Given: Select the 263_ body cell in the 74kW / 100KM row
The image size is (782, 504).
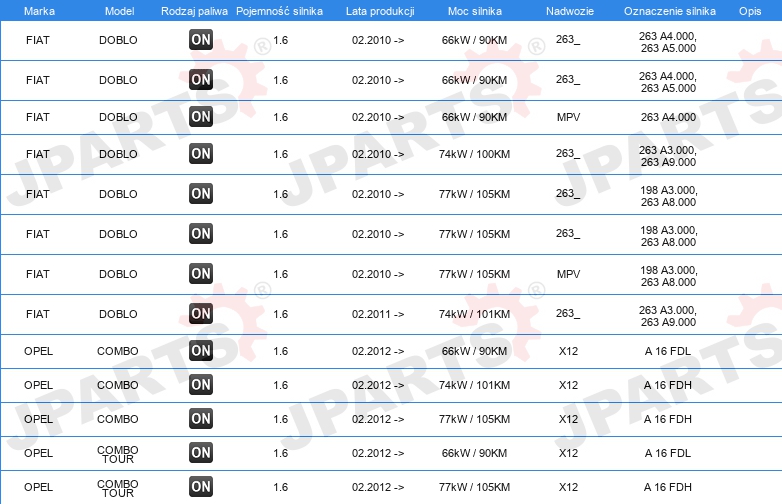Looking at the screenshot, I should [x=568, y=154].
